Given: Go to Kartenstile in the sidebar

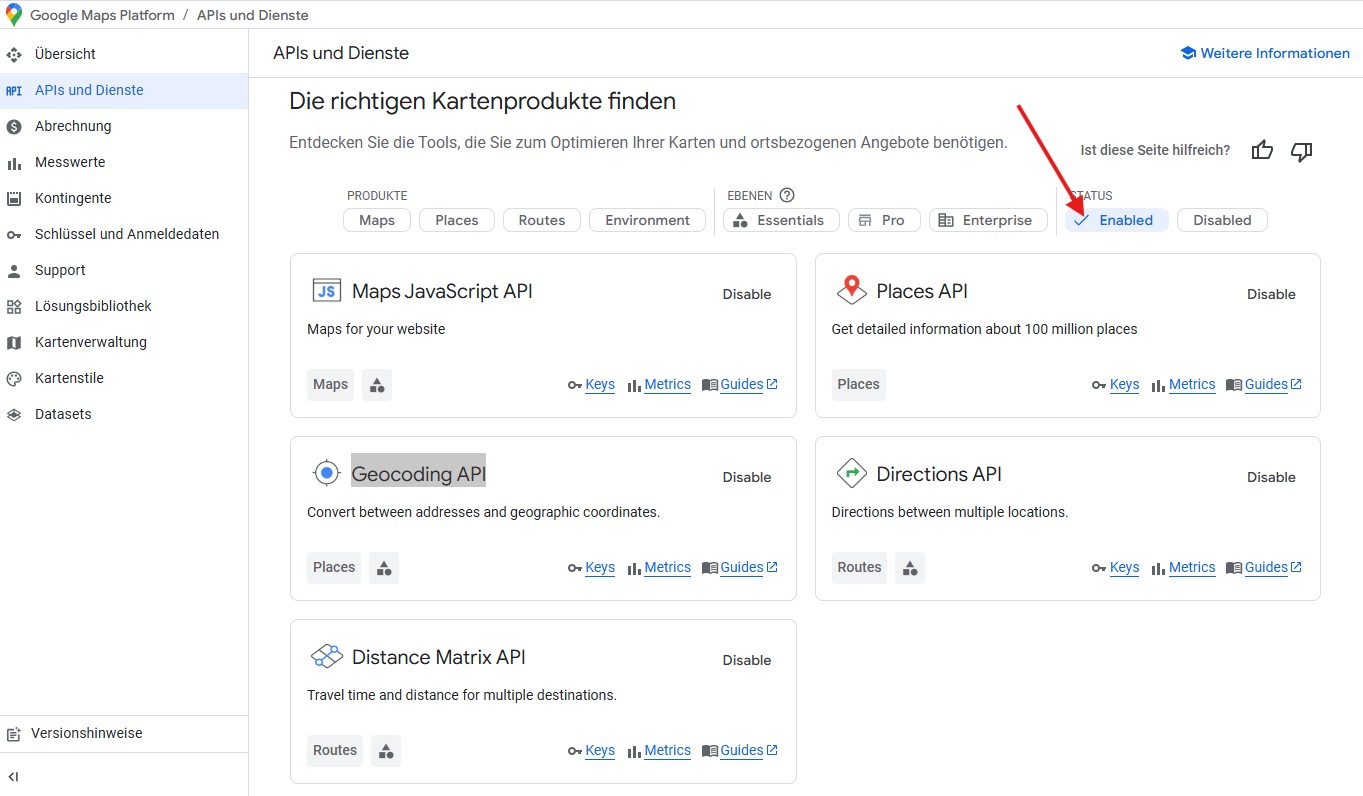Looking at the screenshot, I should click(x=69, y=378).
